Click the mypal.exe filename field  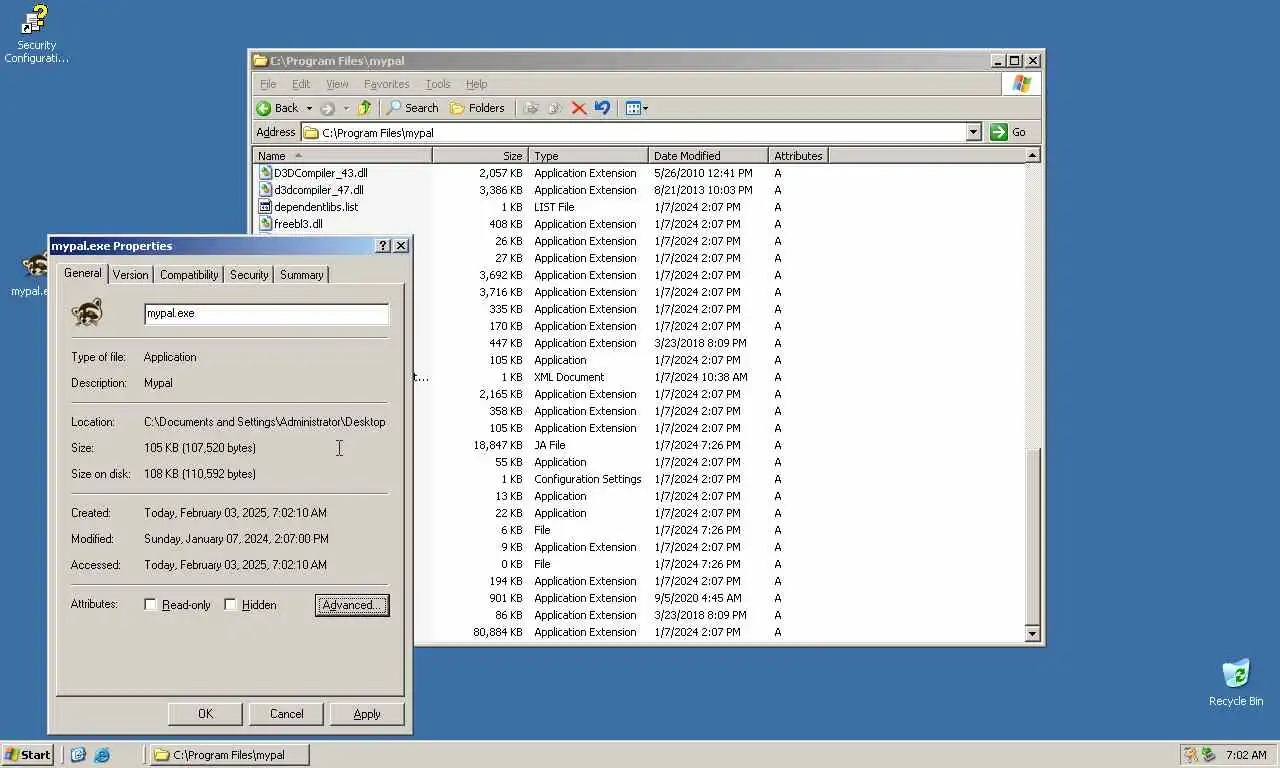(266, 314)
